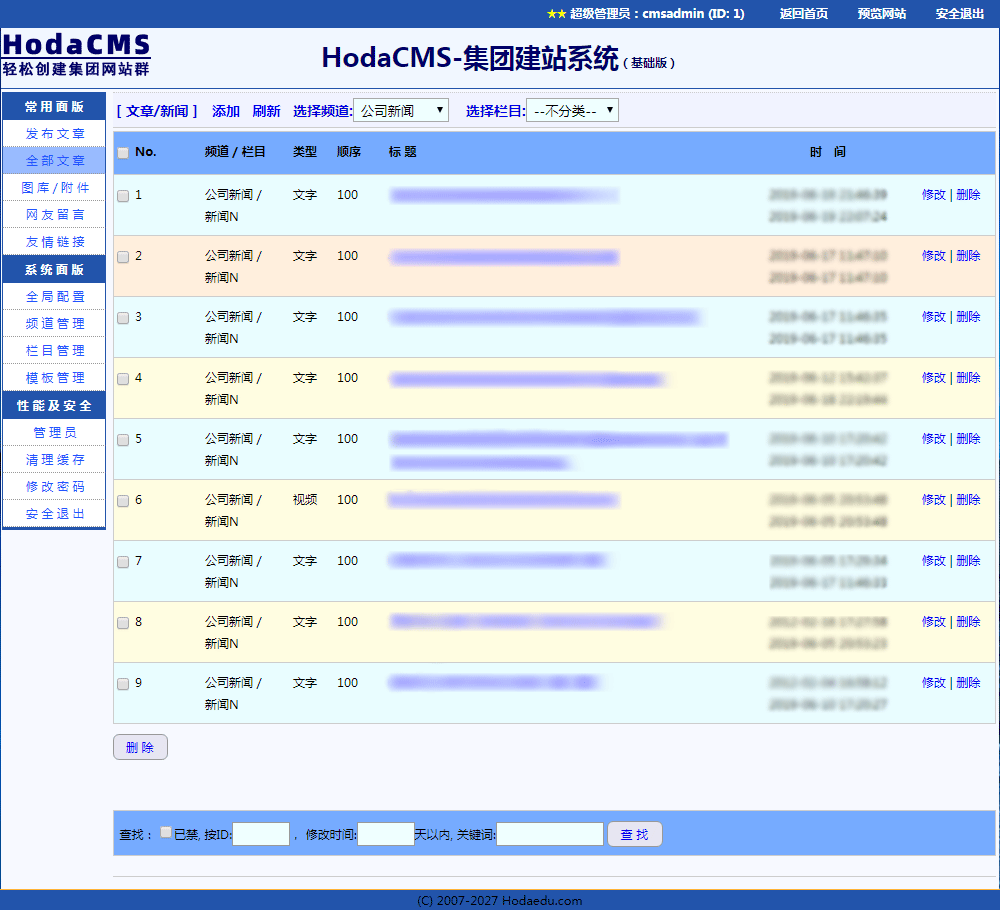1000x910 pixels.
Task: Check the checkbox for row No. 9
Action: [x=123, y=684]
